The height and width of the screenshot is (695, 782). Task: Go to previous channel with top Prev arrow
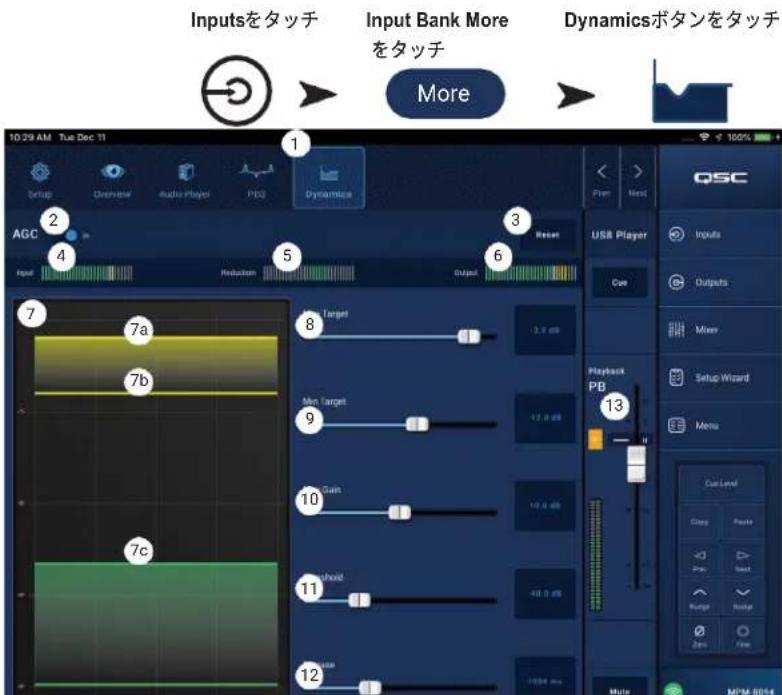[601, 178]
